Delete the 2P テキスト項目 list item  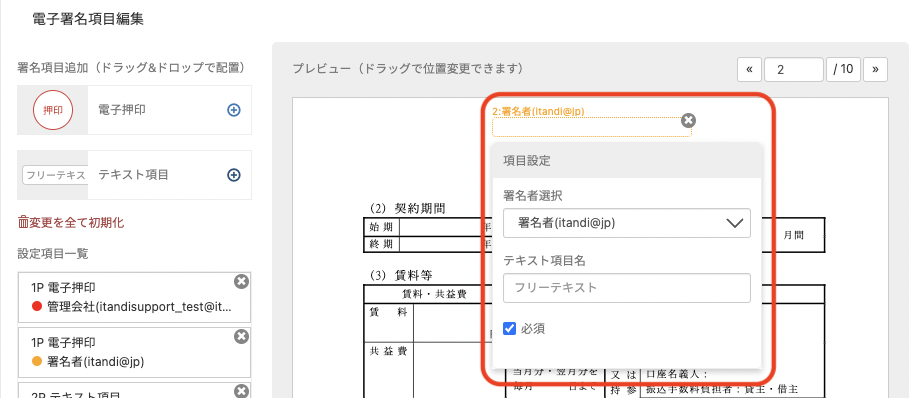coord(241,390)
